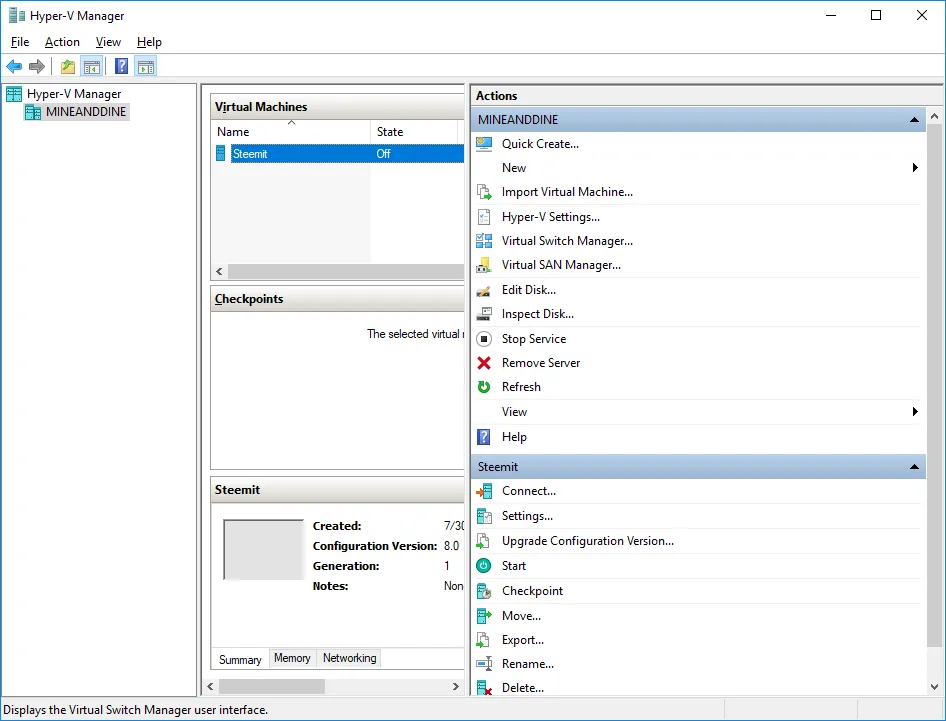Expand the View submenu arrow in Actions
The width and height of the screenshot is (946, 721).
915,411
